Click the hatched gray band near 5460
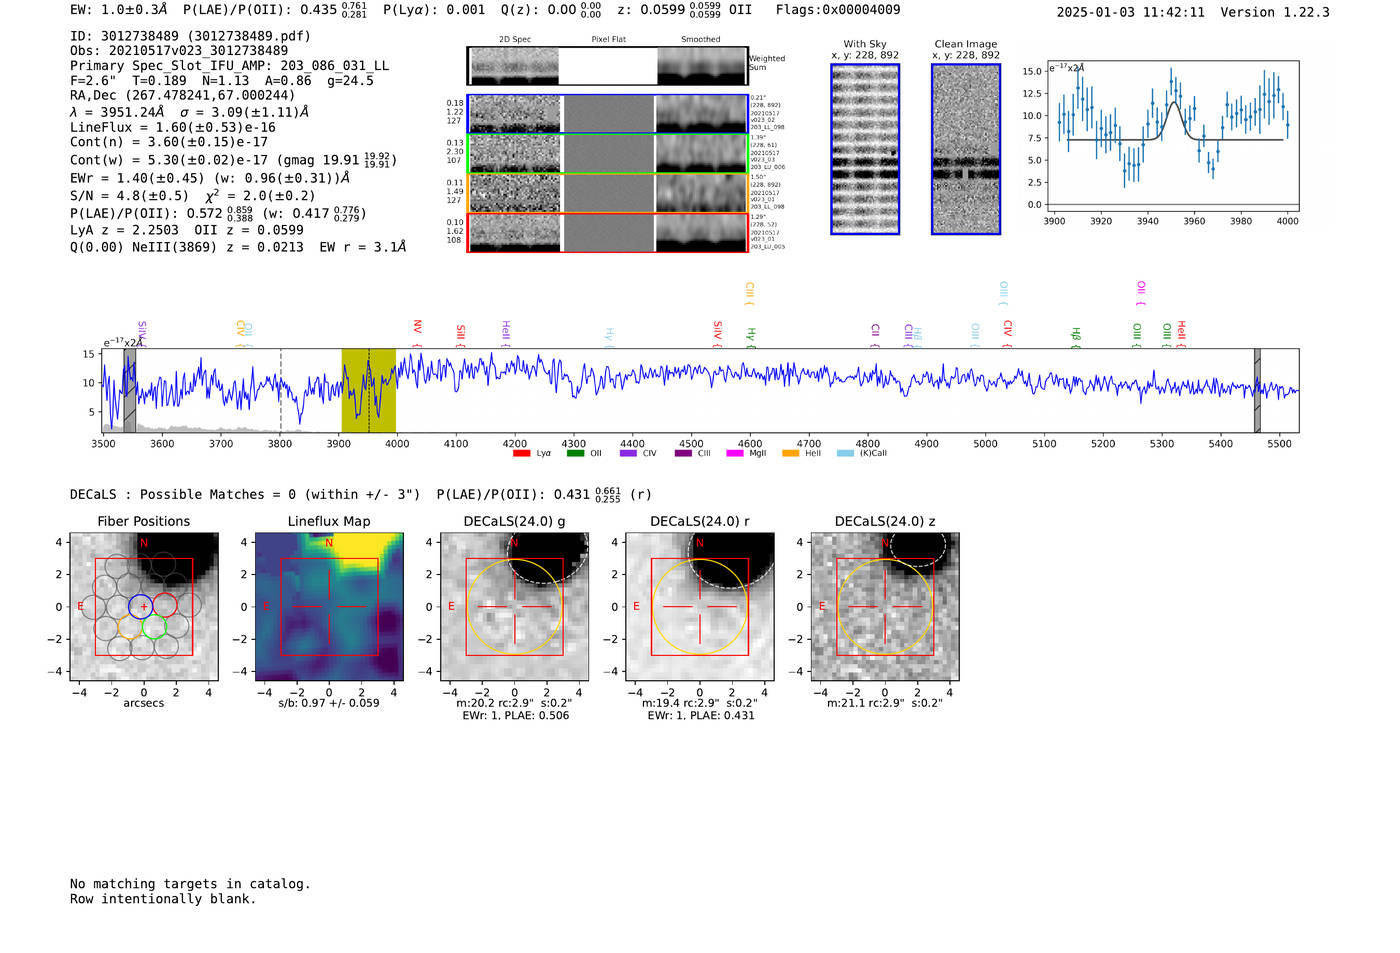 point(1257,390)
